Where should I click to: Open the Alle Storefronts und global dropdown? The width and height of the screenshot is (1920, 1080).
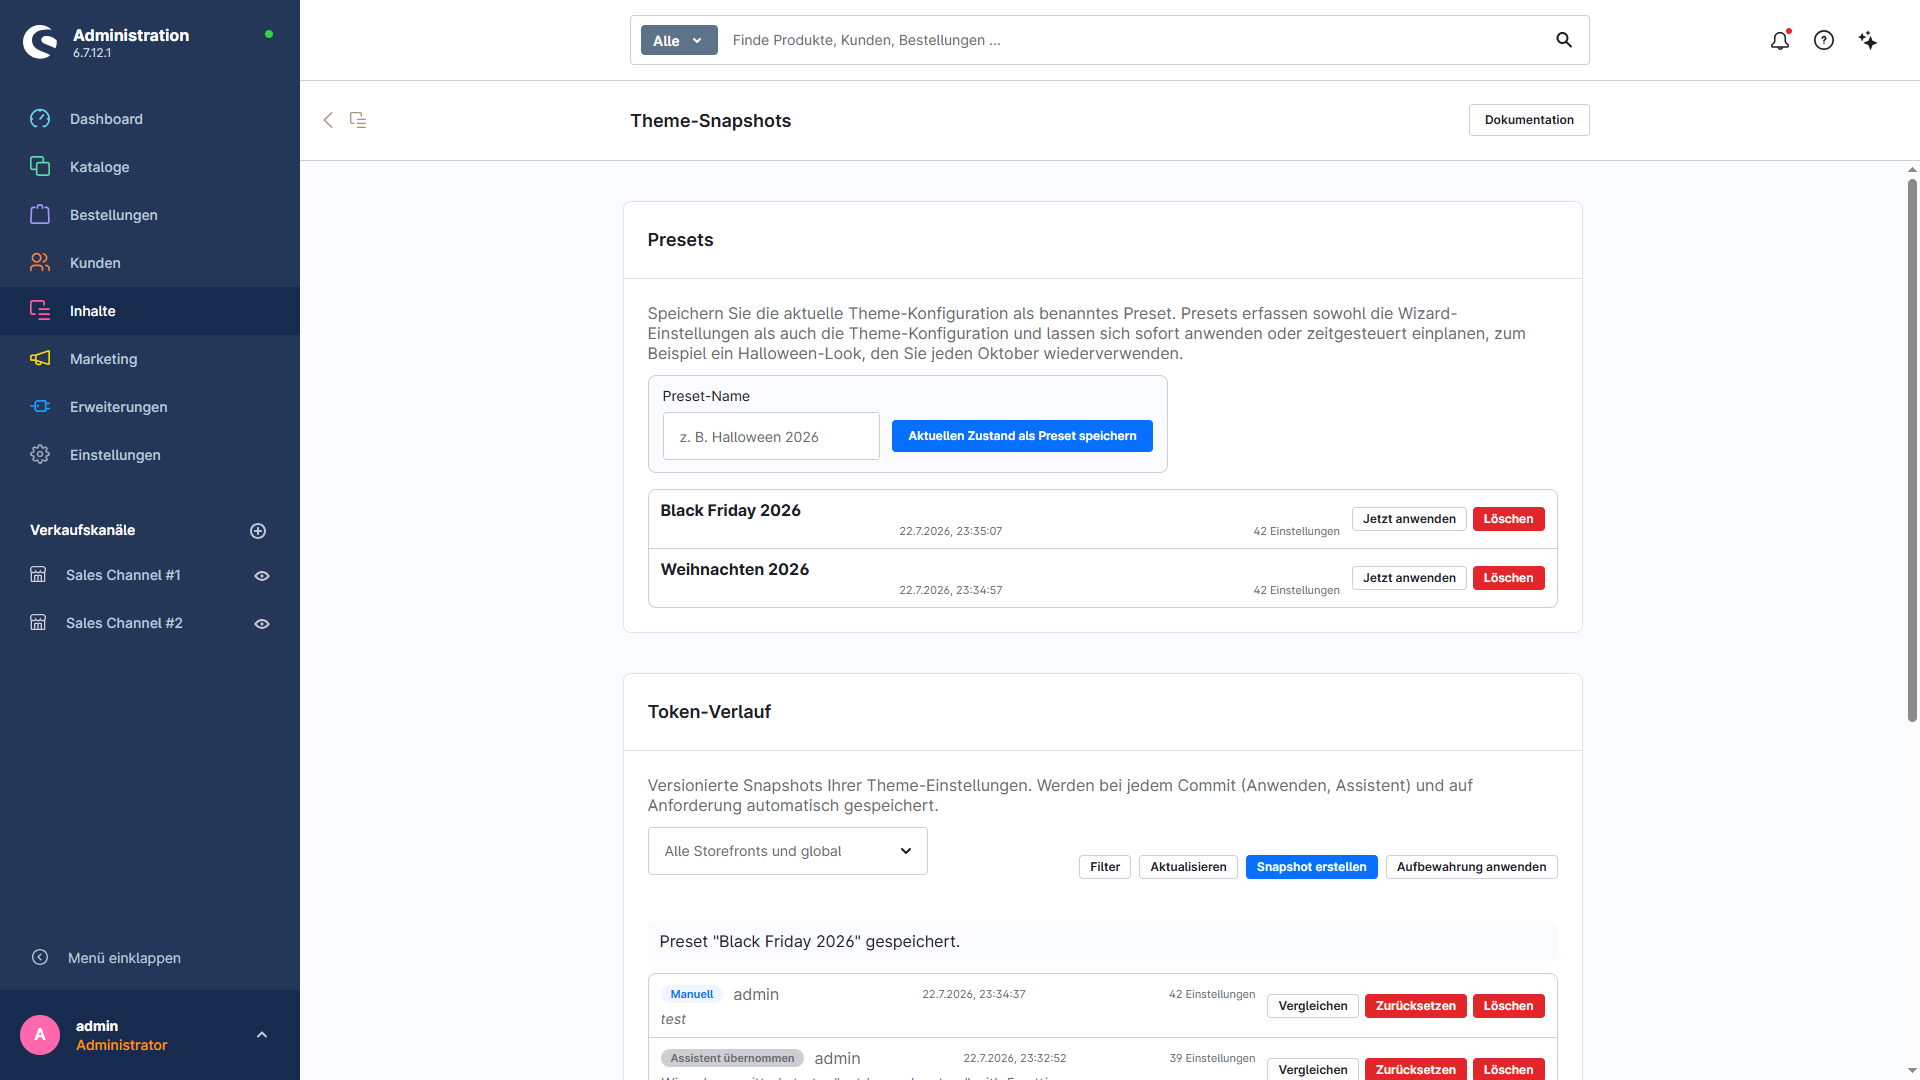[x=788, y=851]
